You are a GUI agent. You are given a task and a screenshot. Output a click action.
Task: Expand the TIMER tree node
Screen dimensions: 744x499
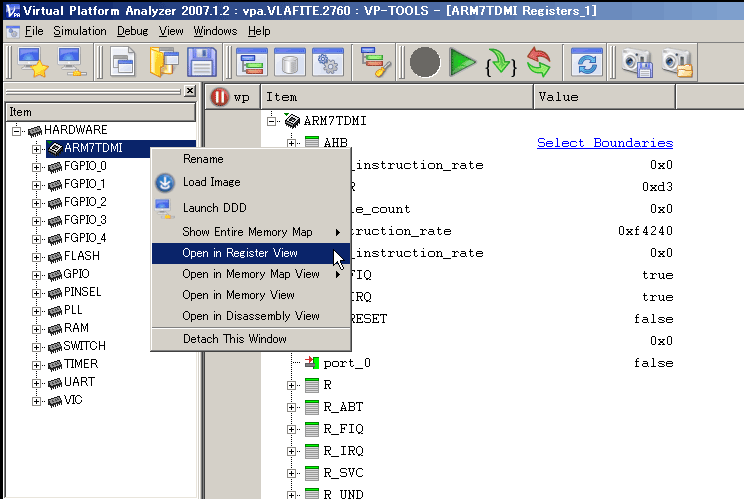pyautogui.click(x=36, y=365)
